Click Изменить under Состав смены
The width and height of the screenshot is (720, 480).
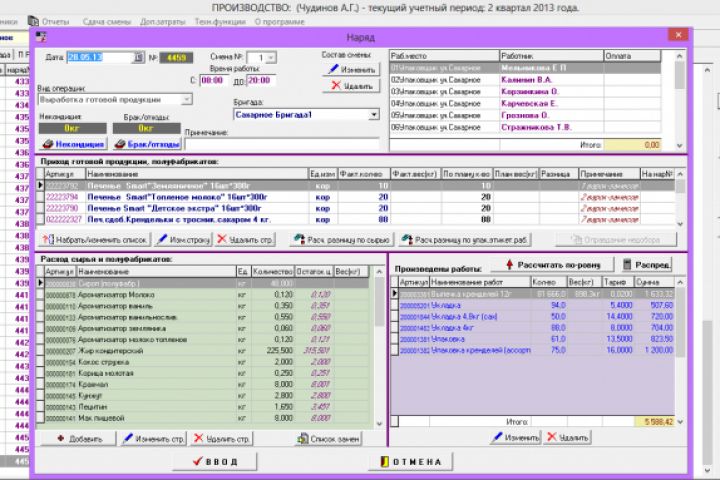(x=351, y=70)
